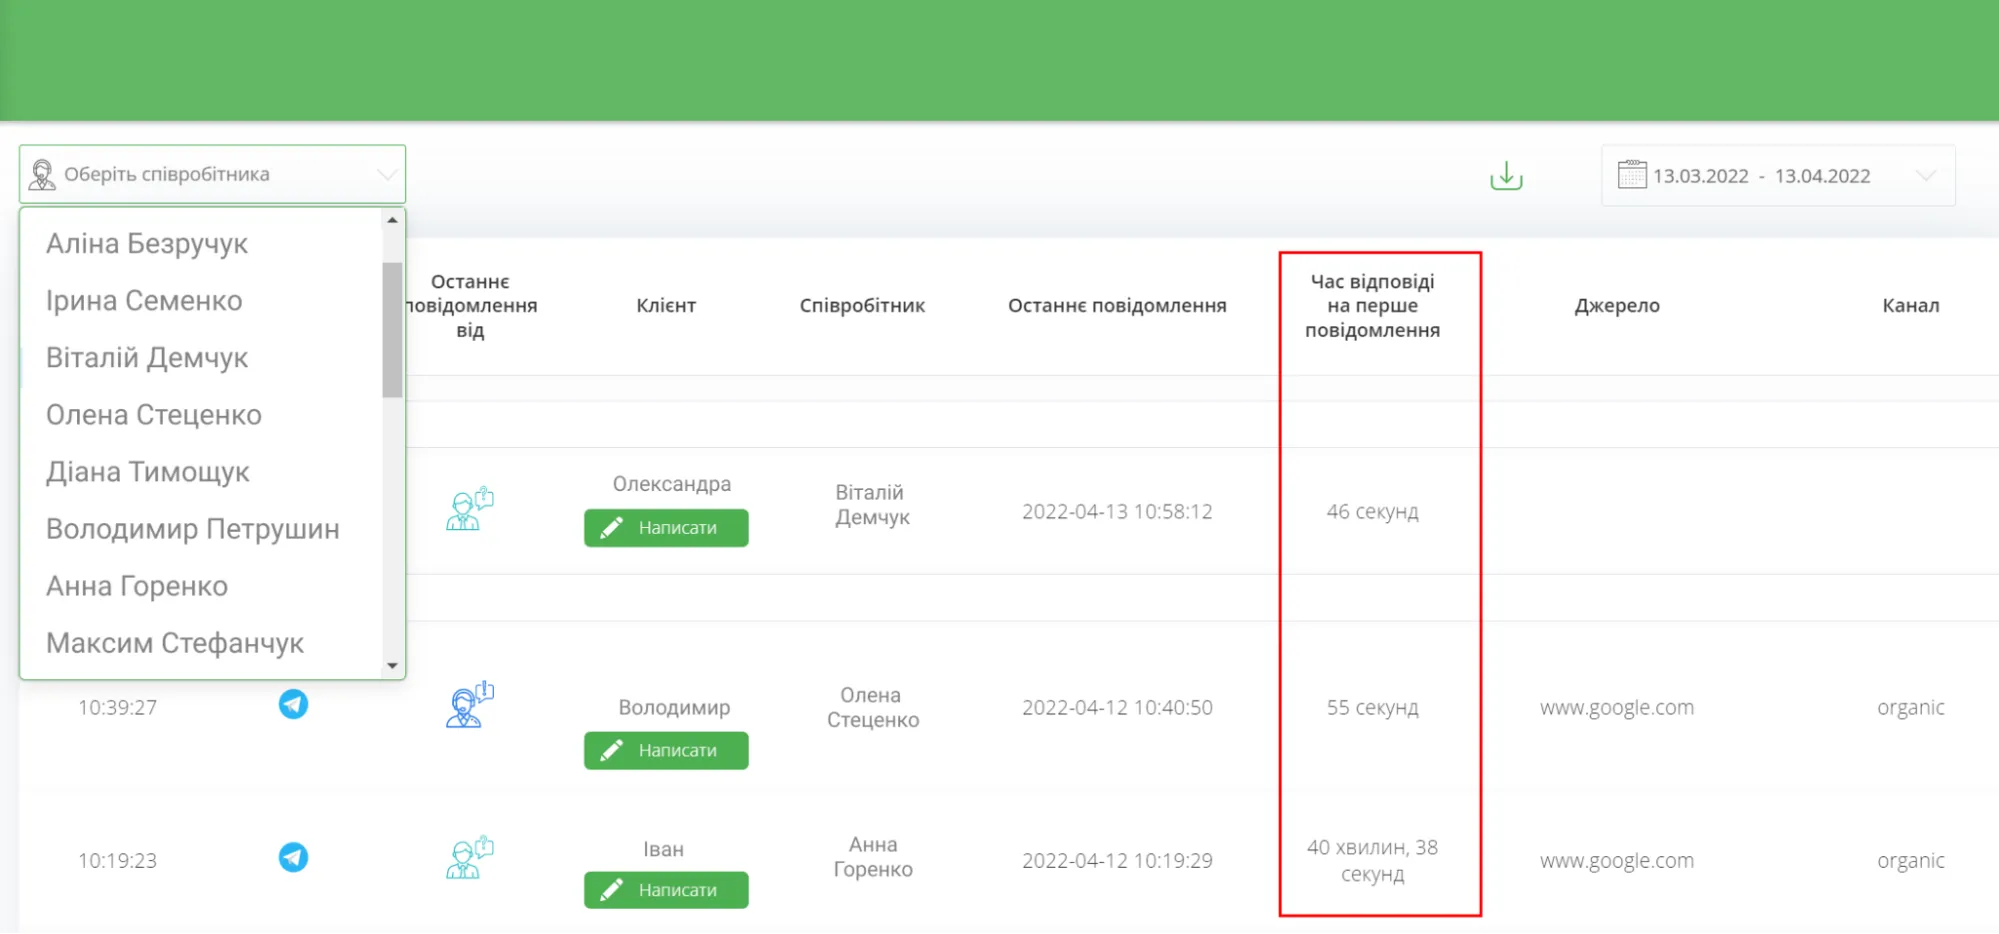
Task: Click the dropdown scrollbar up arrow
Action: 392,220
